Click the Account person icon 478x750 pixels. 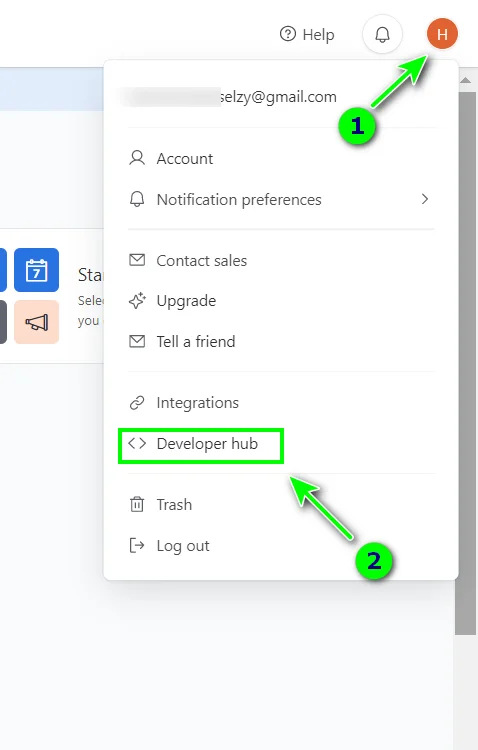tap(137, 158)
